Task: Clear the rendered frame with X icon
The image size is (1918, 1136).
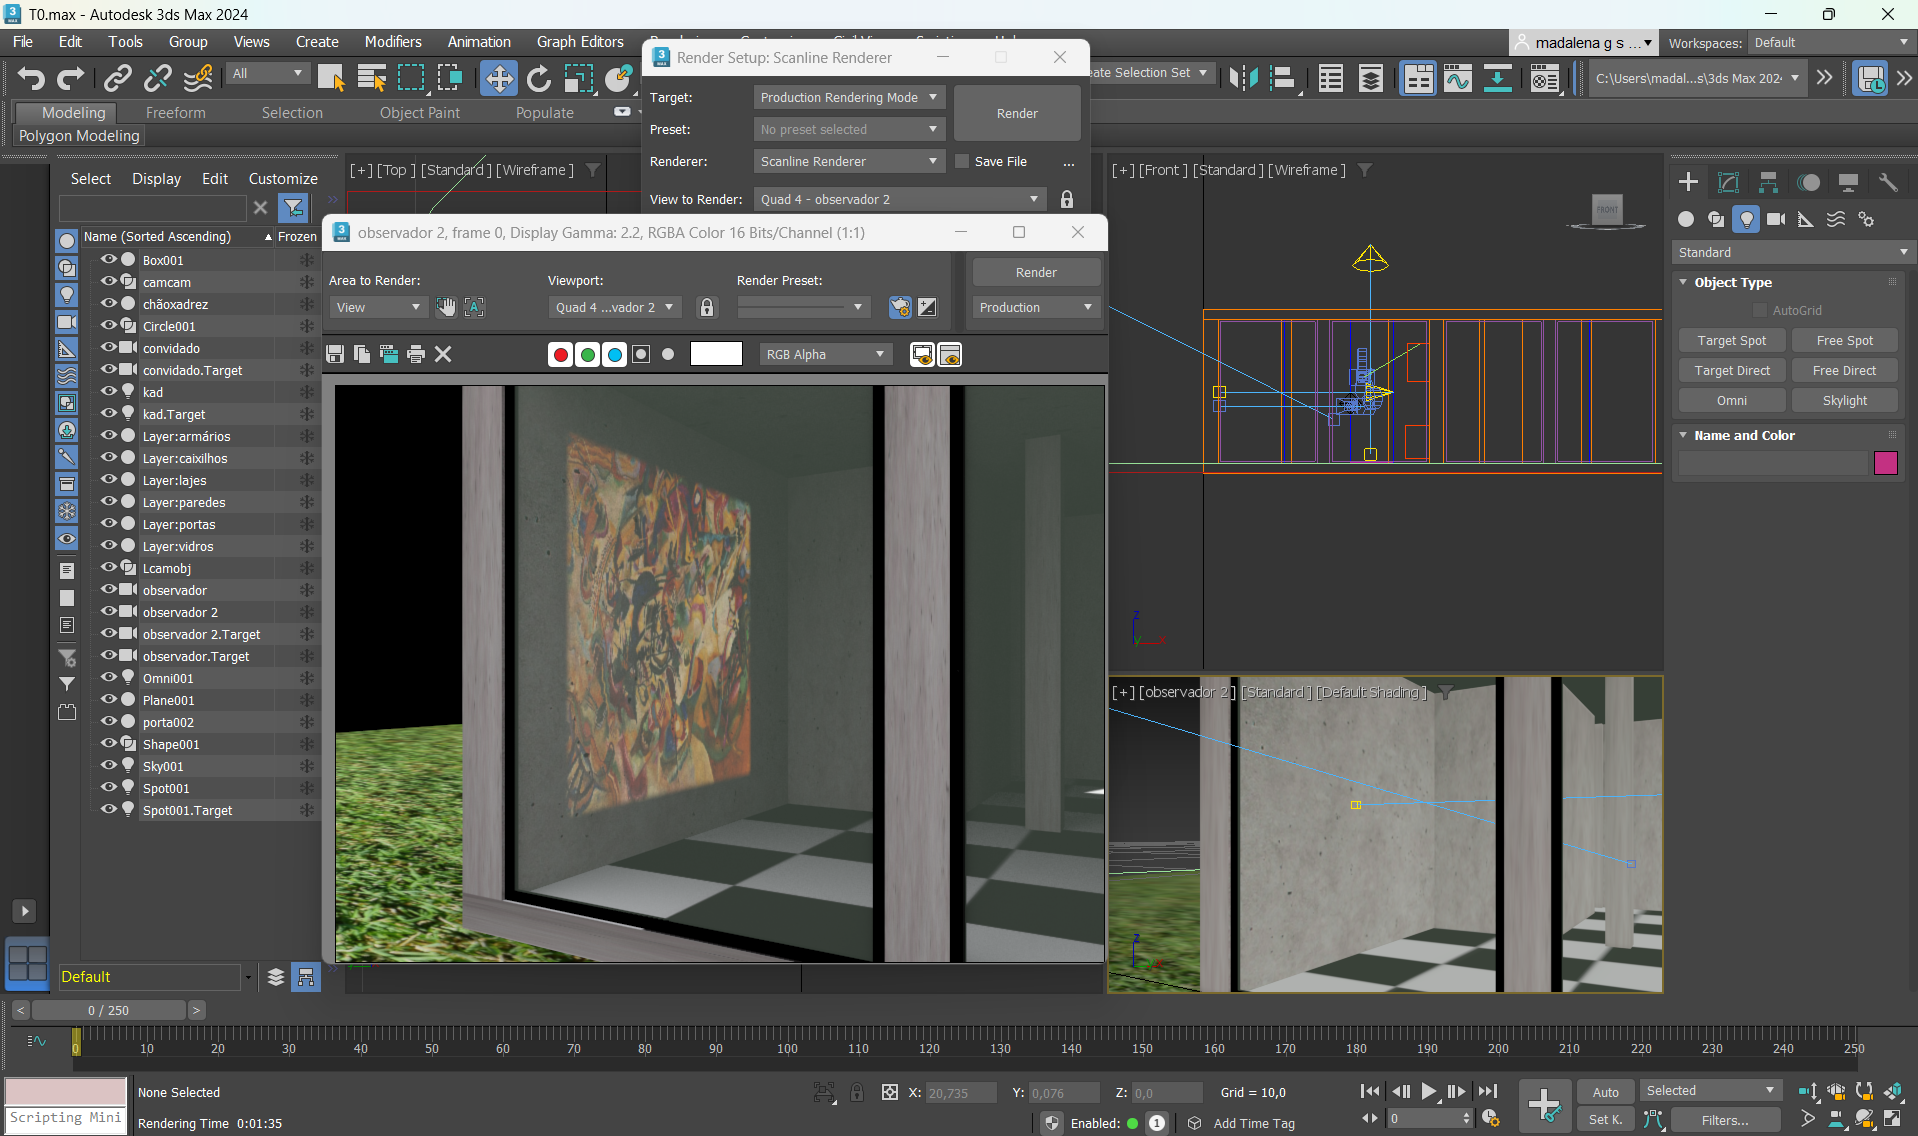Action: pyautogui.click(x=443, y=354)
